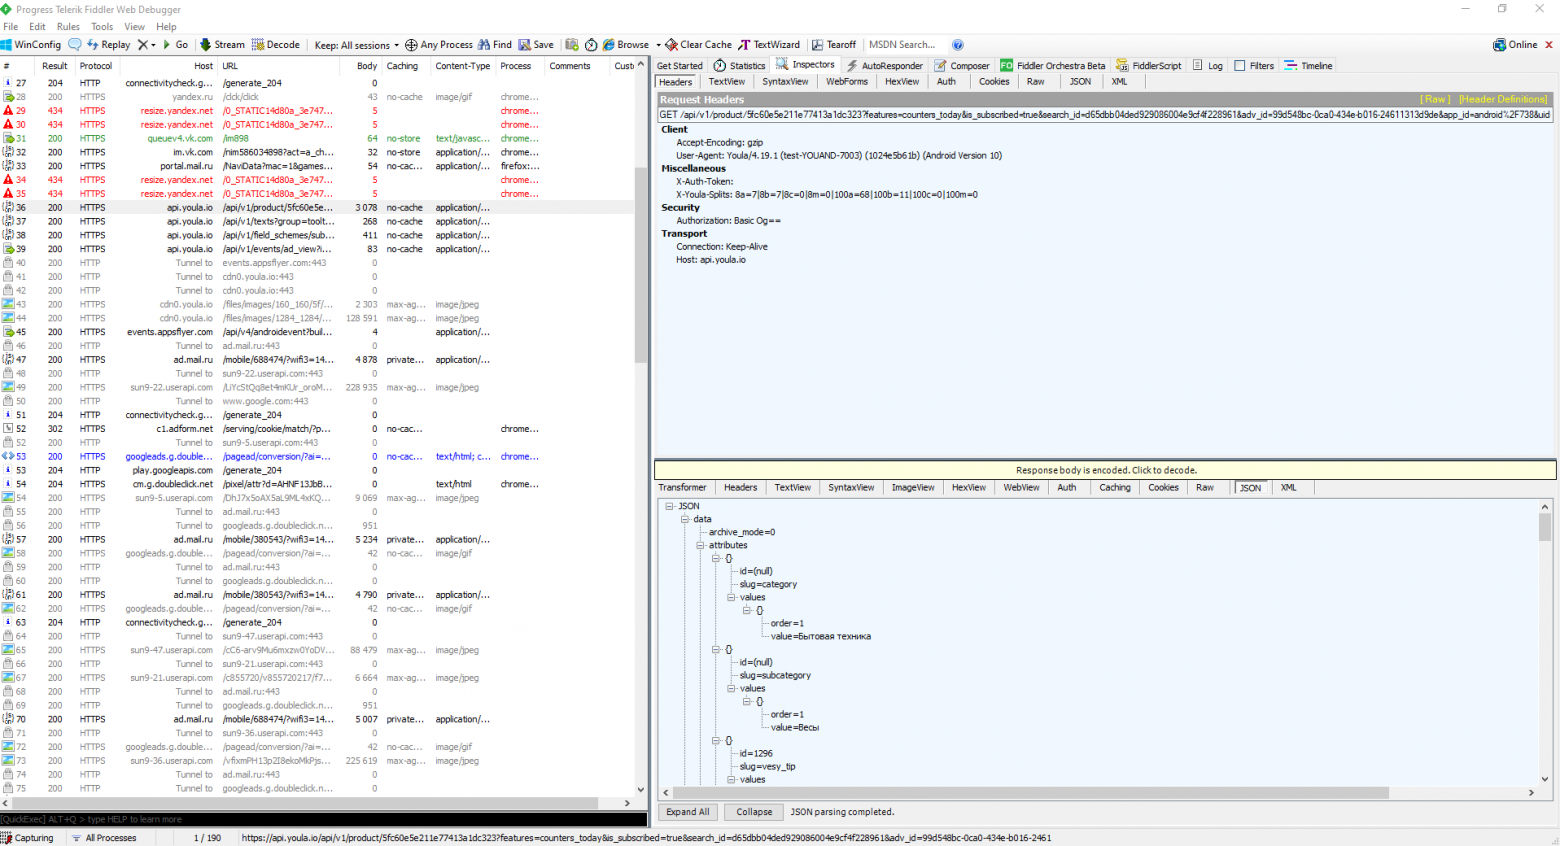Open the AutoResponder tab
The height and width of the screenshot is (846, 1560).
pyautogui.click(x=885, y=66)
